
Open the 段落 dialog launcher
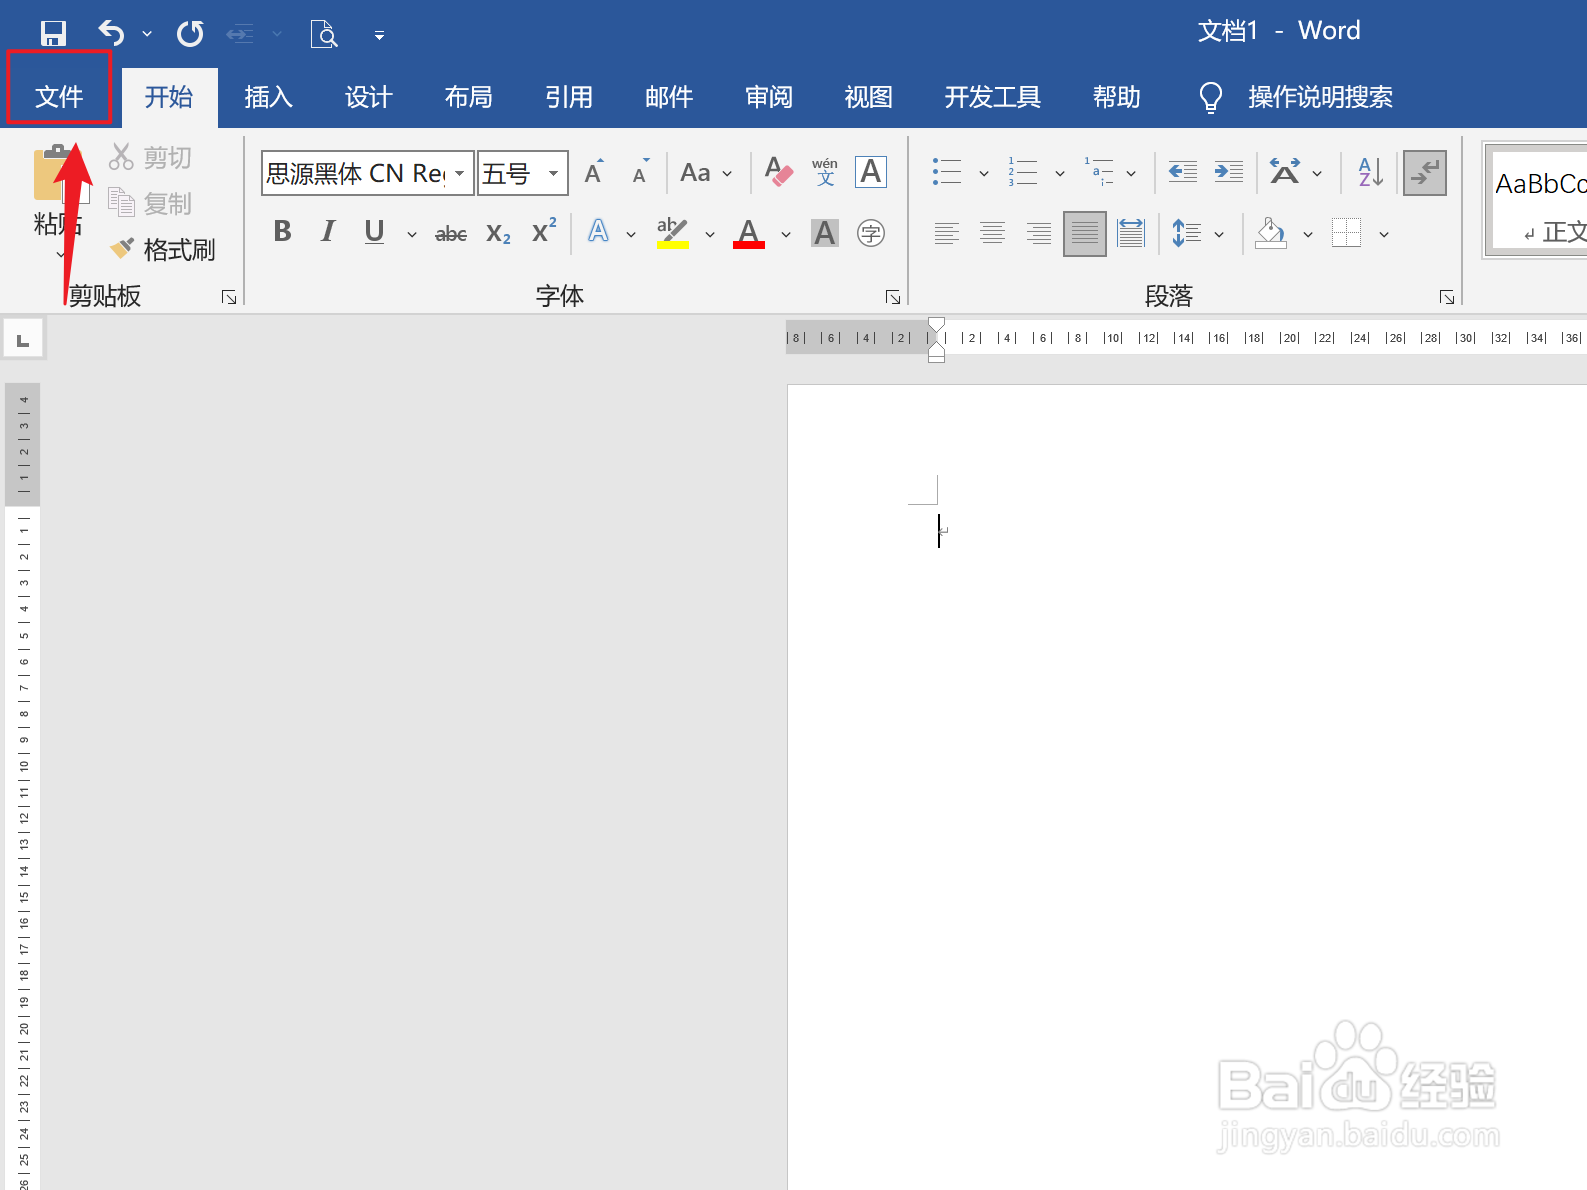tap(1447, 297)
